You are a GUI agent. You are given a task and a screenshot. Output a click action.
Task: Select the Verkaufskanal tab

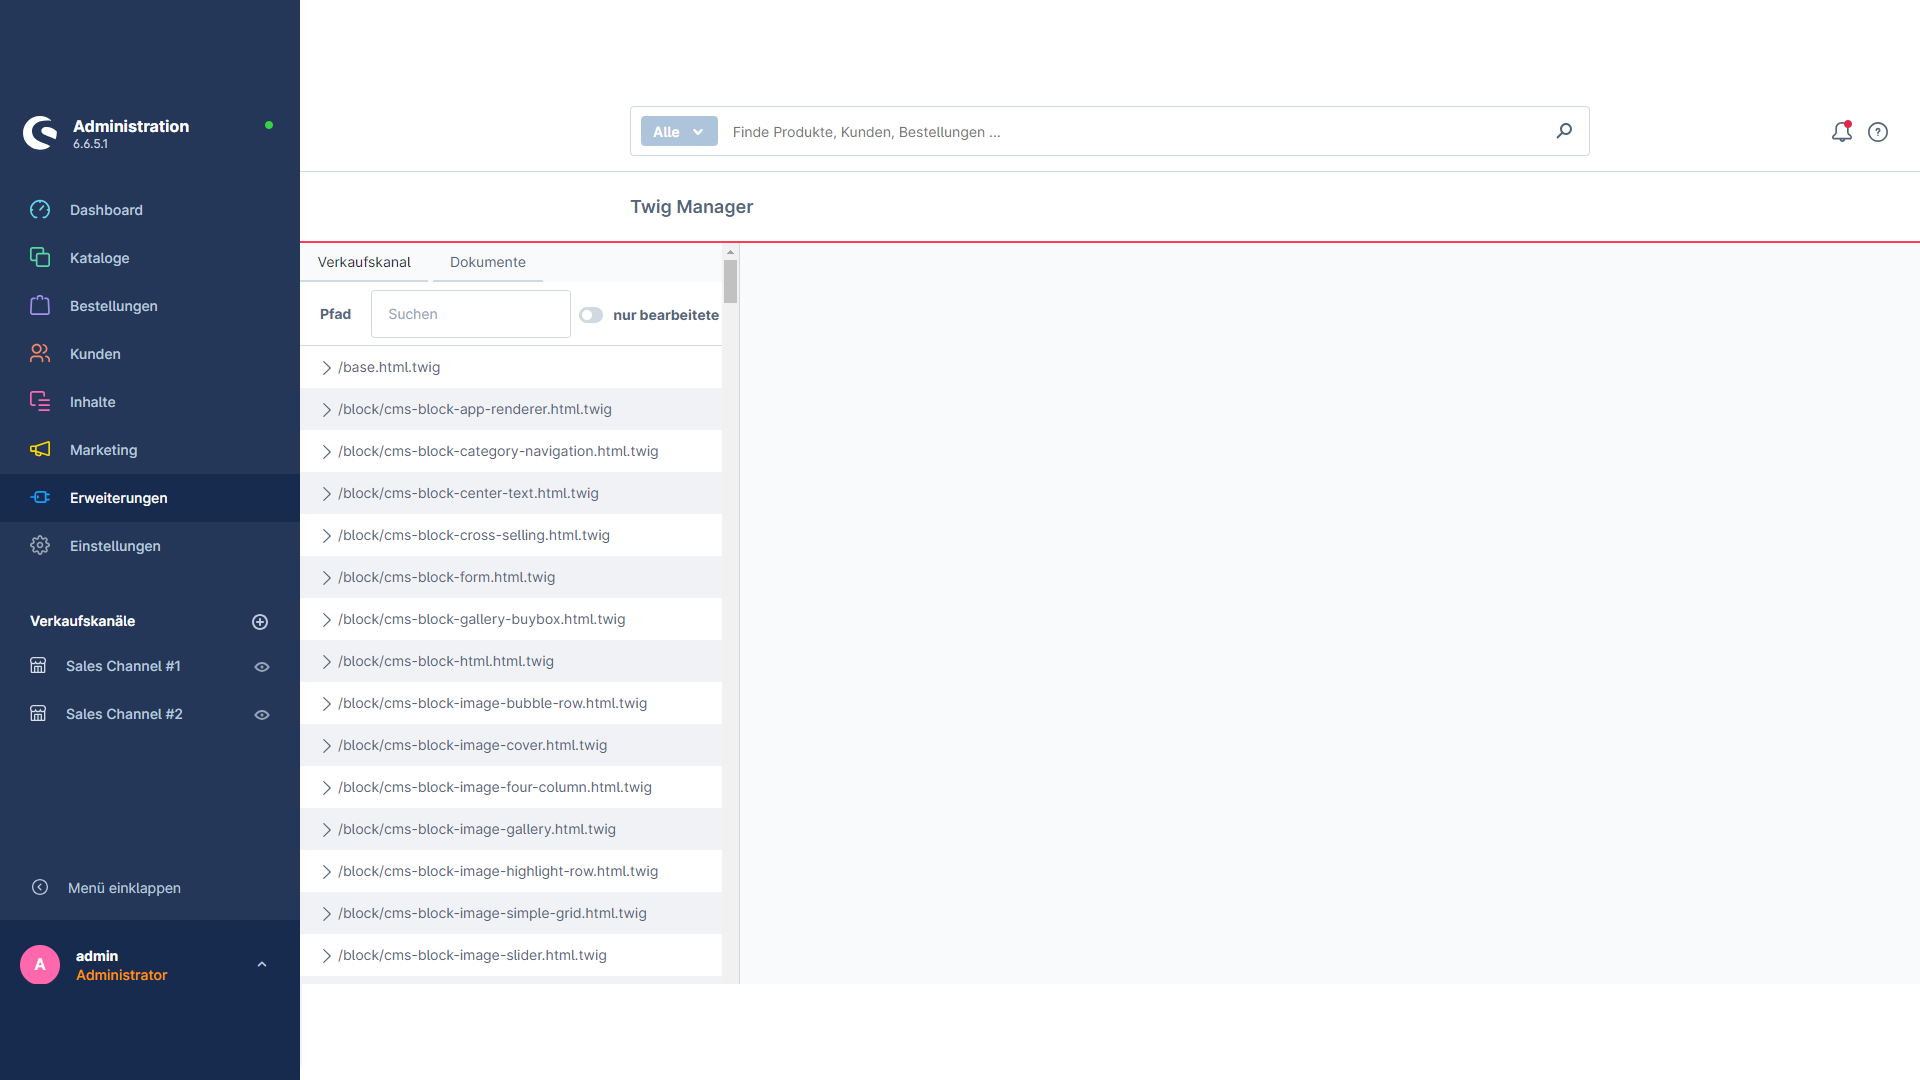(x=365, y=261)
